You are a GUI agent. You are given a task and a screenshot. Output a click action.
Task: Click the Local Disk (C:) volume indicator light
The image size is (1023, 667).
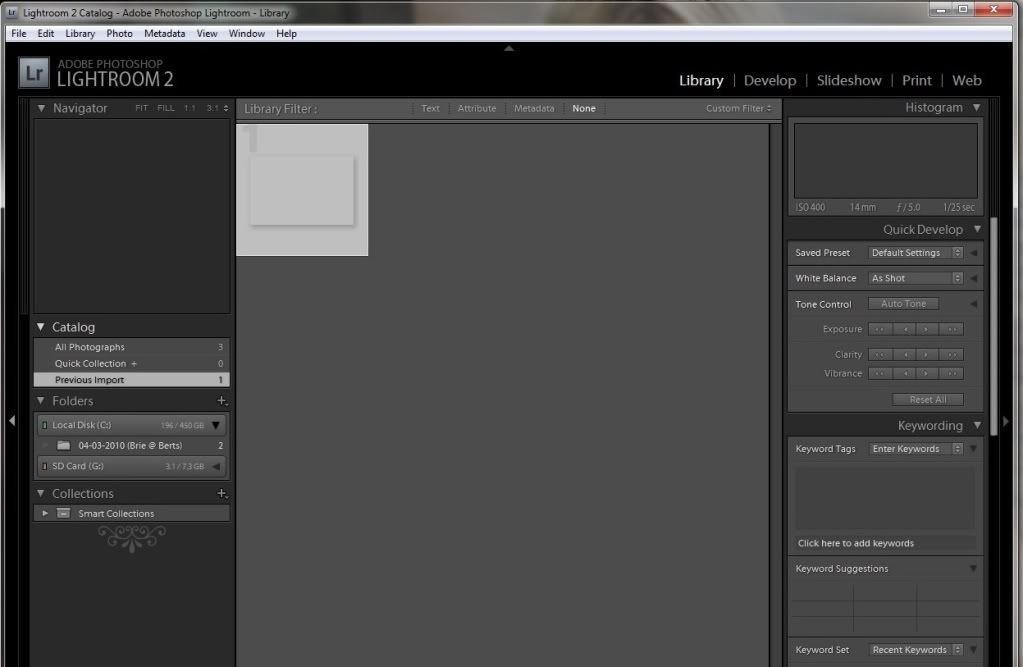44,425
